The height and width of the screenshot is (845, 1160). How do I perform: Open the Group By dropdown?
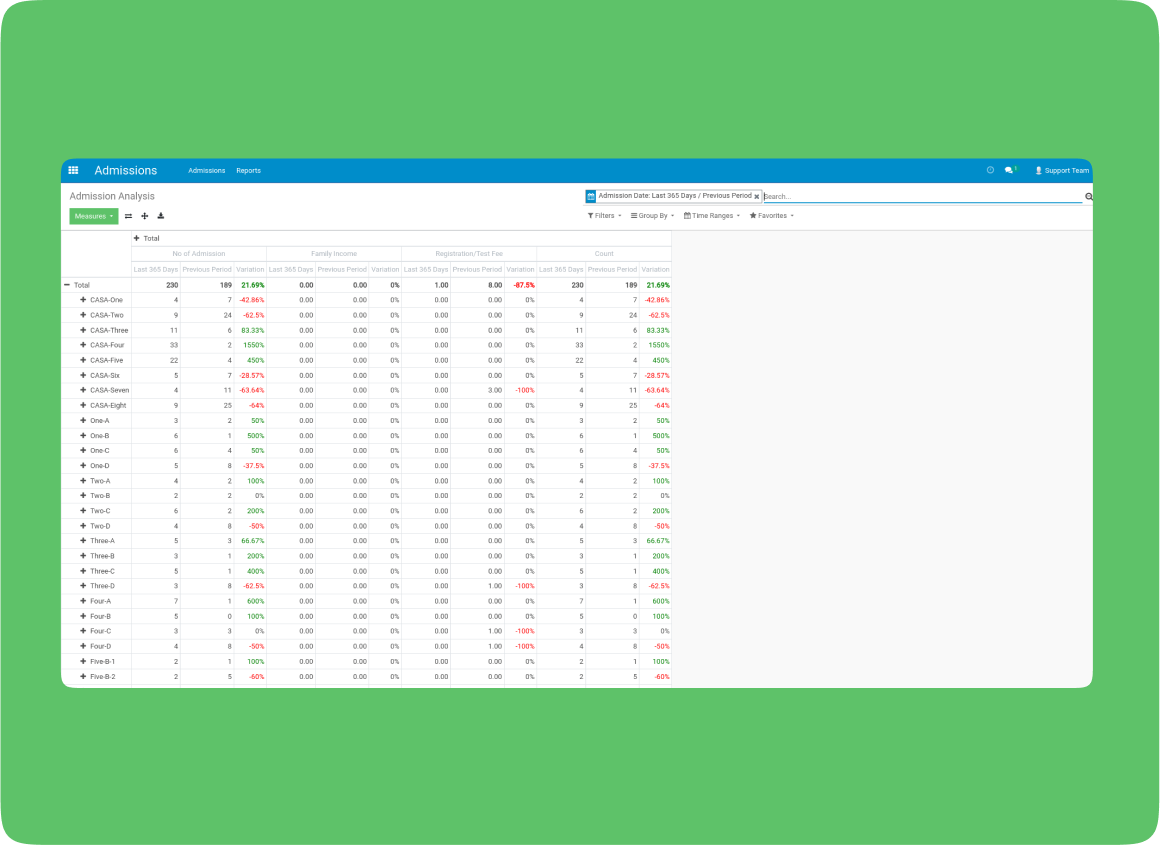(x=652, y=216)
